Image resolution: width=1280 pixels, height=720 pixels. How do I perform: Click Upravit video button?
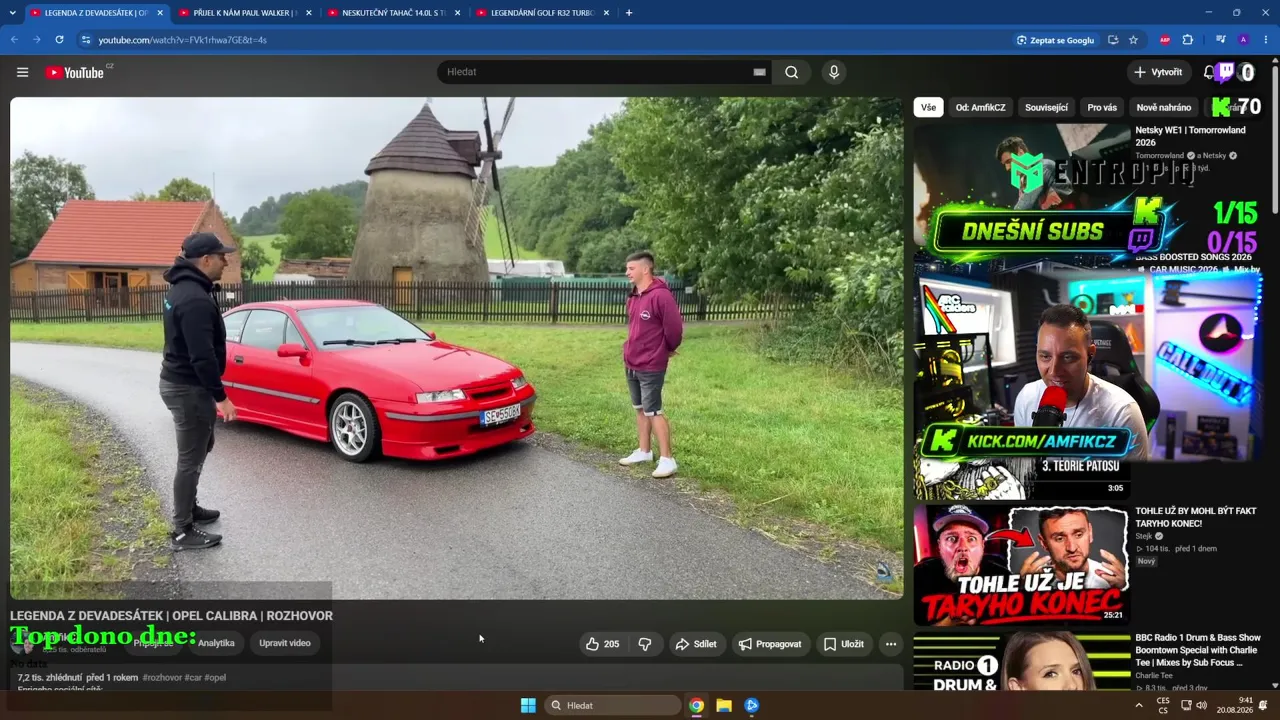click(x=285, y=643)
